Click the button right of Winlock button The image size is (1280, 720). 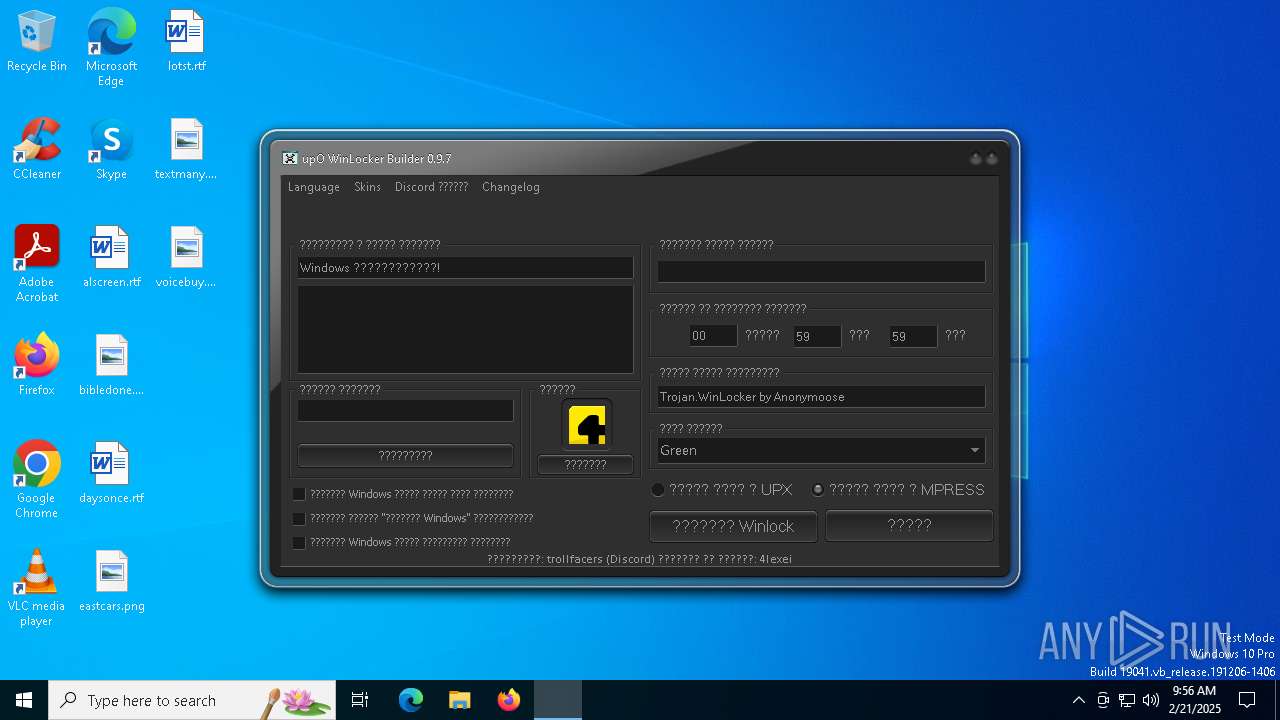click(x=909, y=526)
